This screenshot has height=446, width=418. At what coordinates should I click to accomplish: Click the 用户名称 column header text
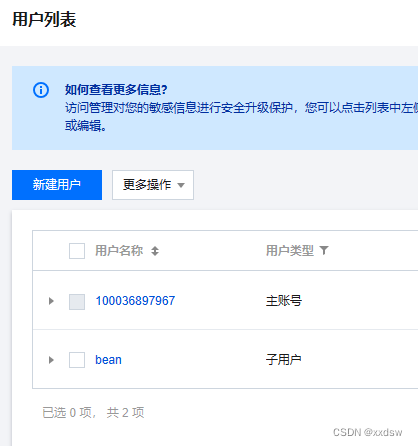coord(119,251)
